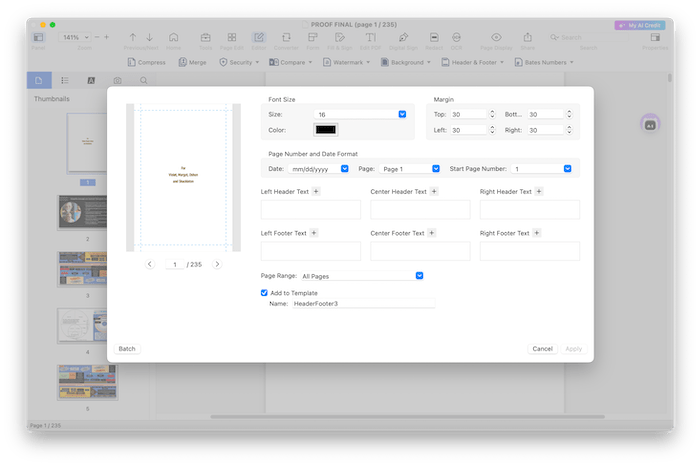Click the Top margin stepper arrows
The height and width of the screenshot is (466, 700).
click(x=488, y=115)
